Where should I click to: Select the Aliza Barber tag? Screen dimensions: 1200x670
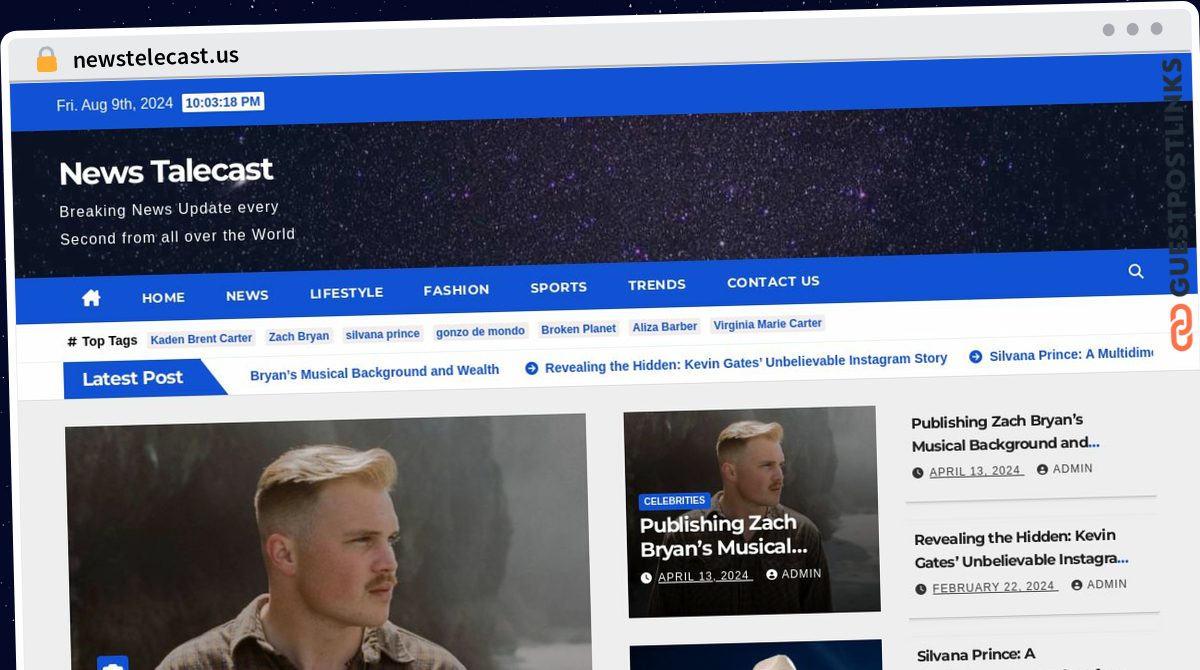coord(665,327)
